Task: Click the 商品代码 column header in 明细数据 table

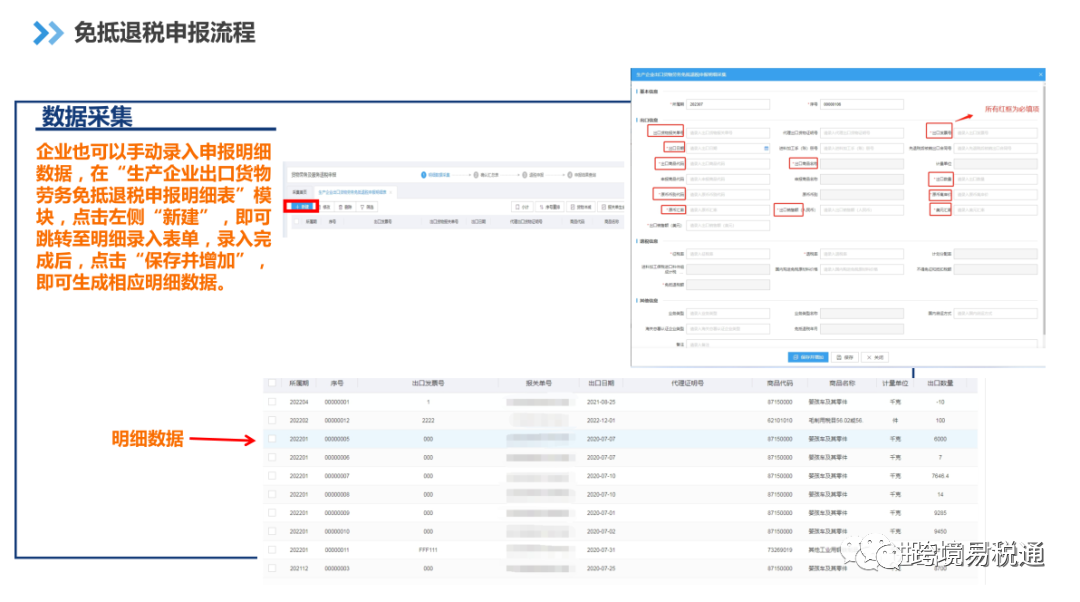Action: coord(780,383)
